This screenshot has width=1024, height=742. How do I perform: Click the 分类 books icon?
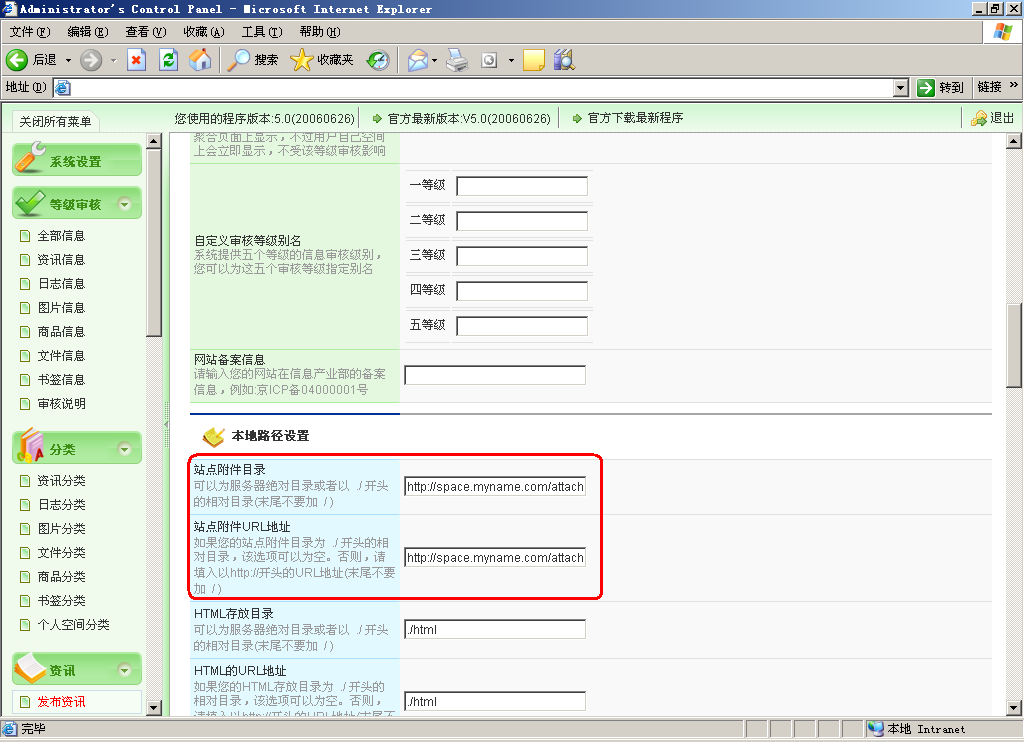tap(30, 445)
